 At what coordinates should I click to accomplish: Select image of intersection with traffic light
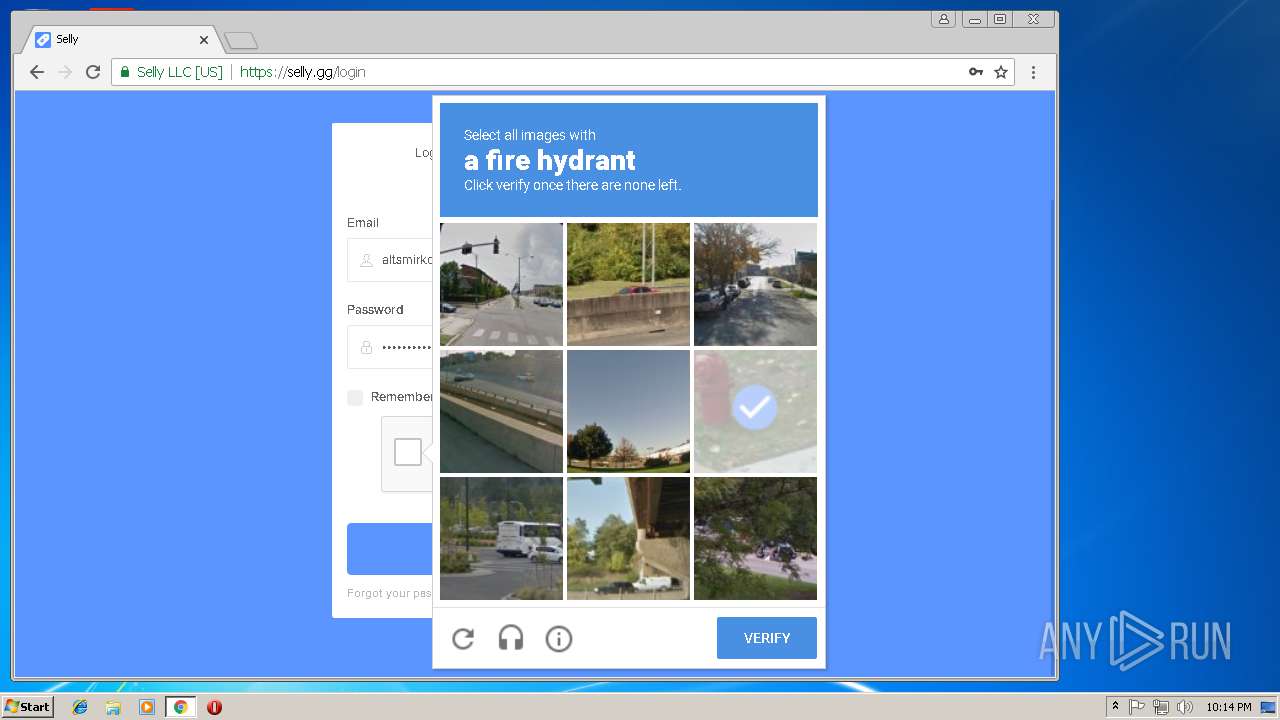[x=501, y=284]
